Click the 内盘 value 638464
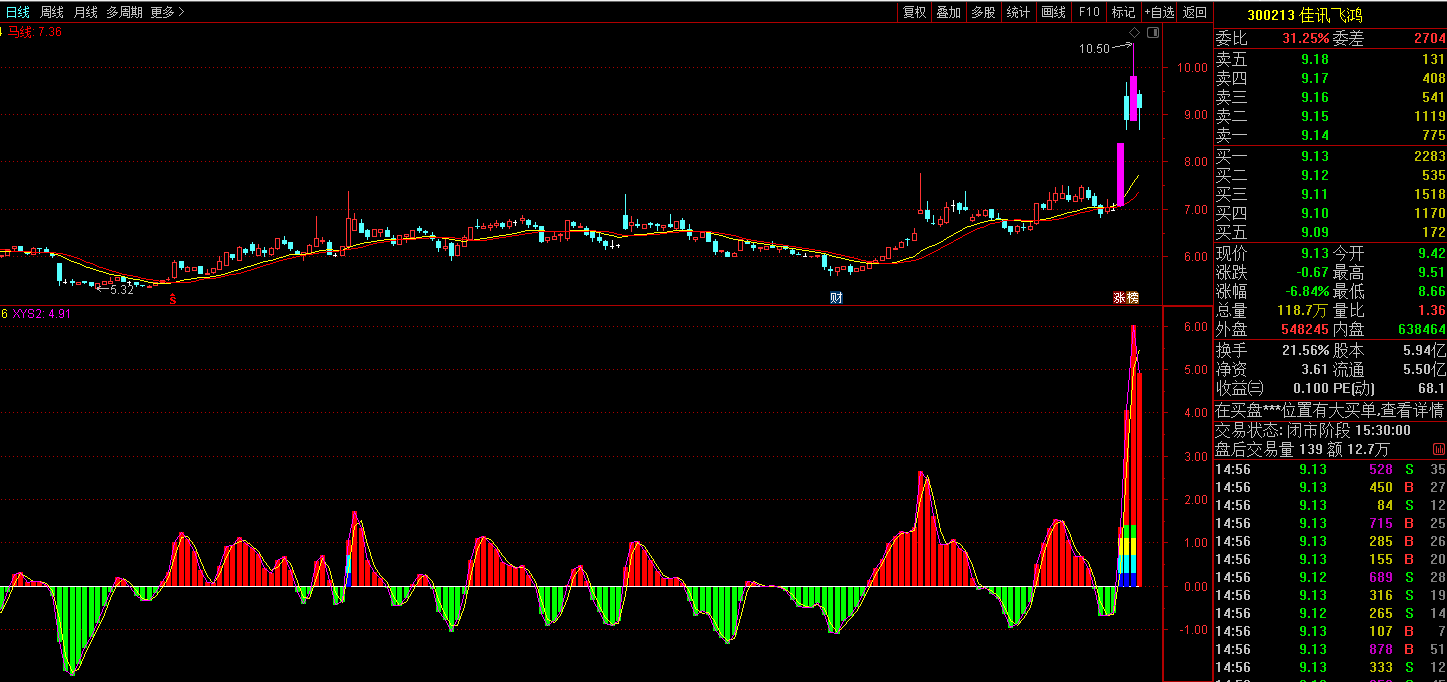This screenshot has height=682, width=1447. (1420, 329)
